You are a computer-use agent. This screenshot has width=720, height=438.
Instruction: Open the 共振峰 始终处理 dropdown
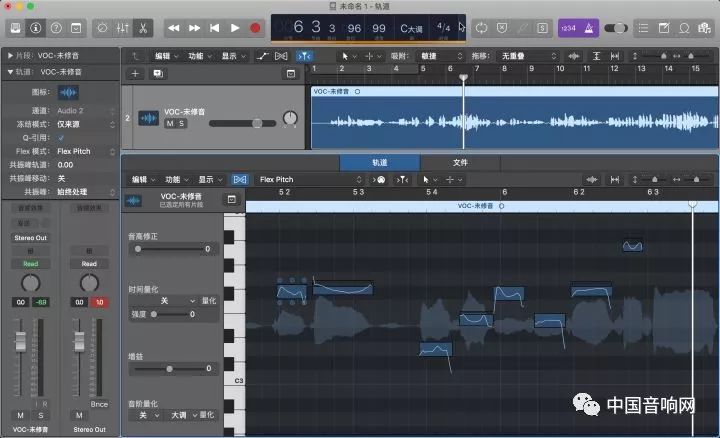tap(85, 191)
